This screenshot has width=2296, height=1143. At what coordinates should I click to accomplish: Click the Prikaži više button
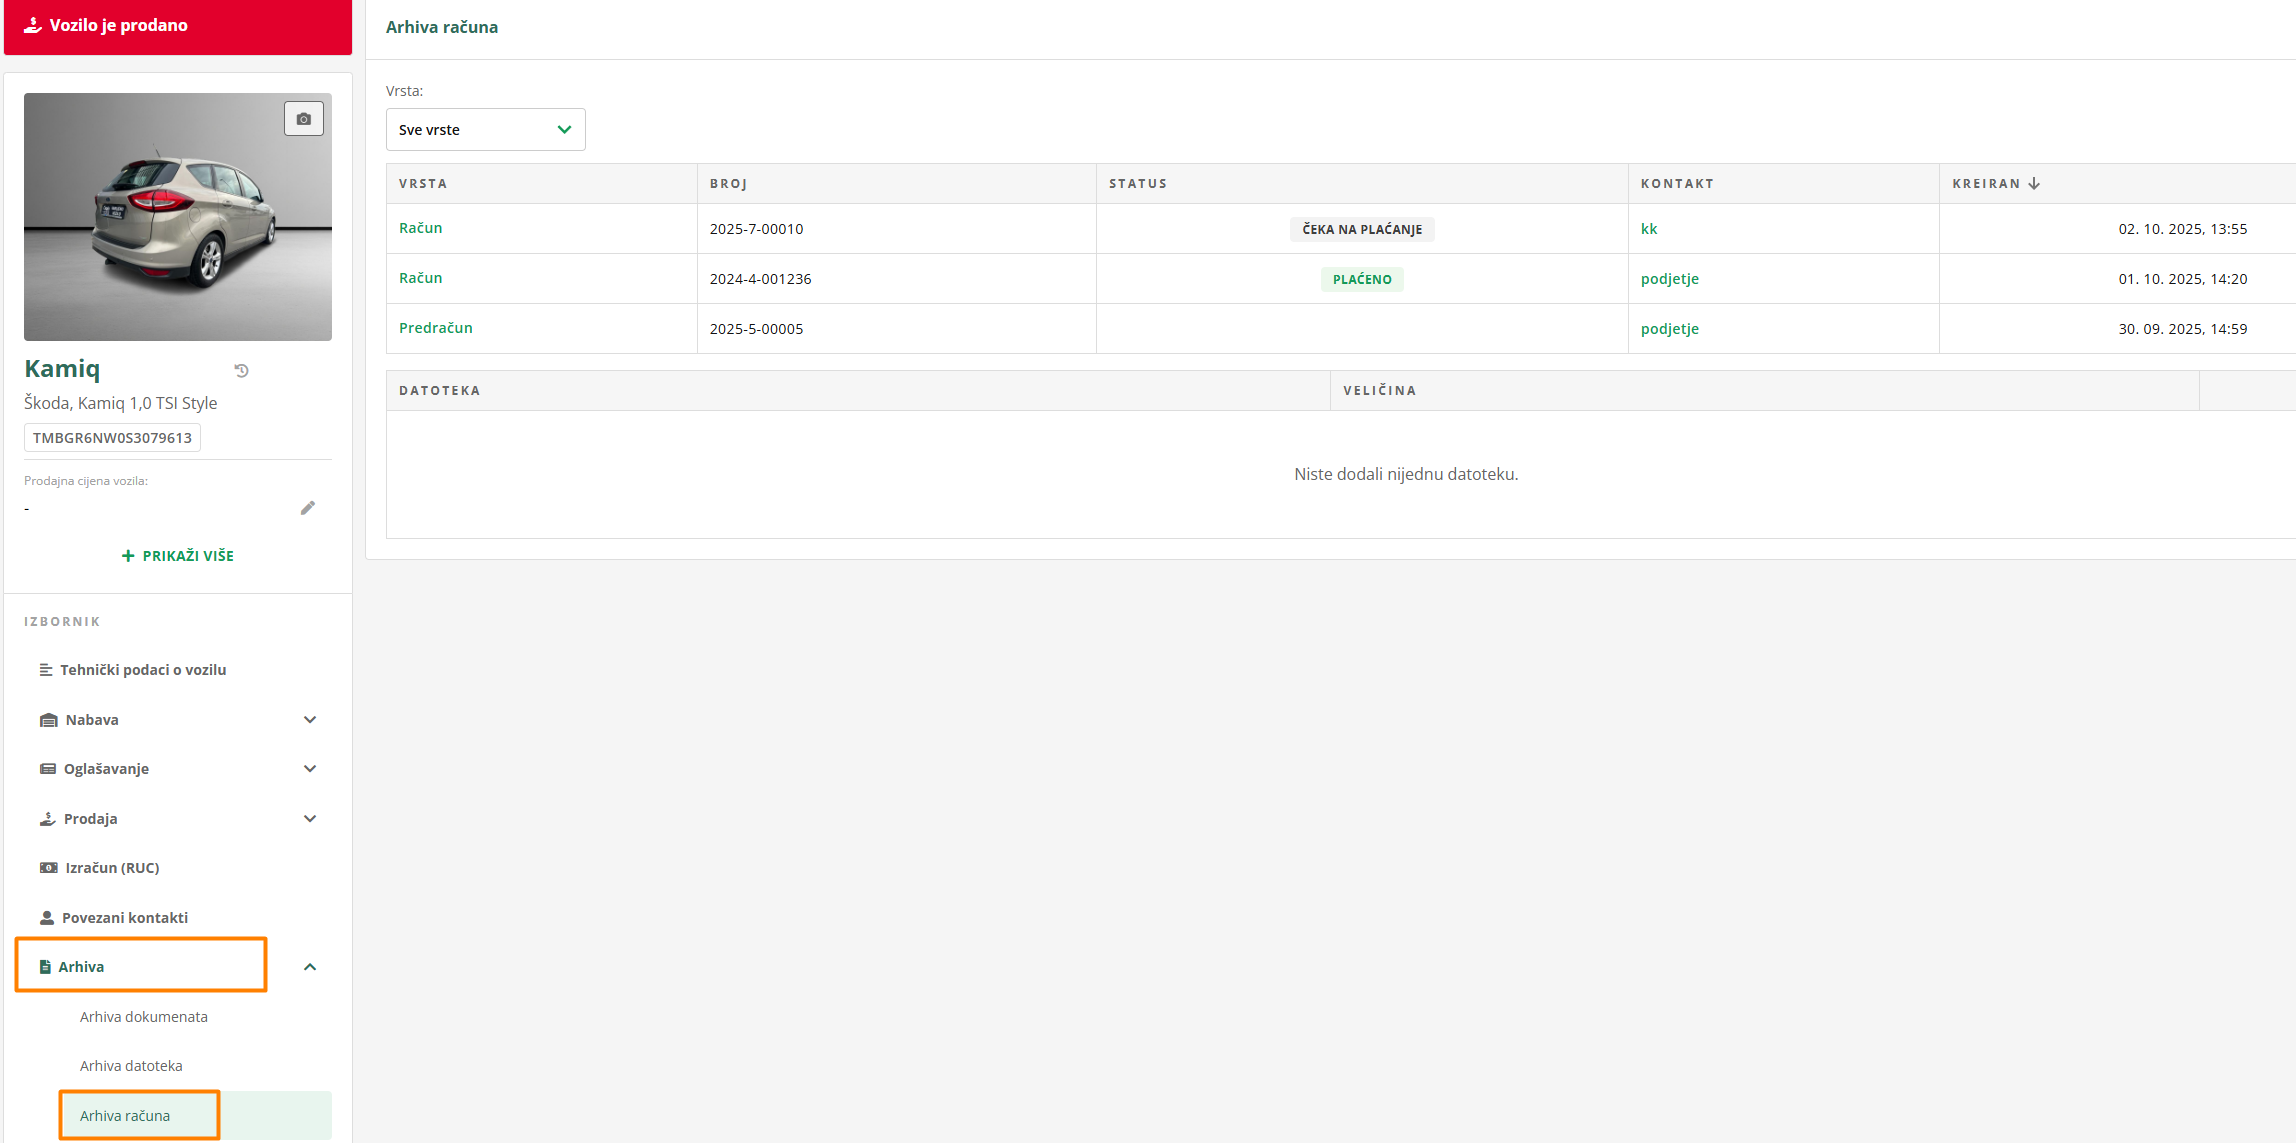coord(178,556)
